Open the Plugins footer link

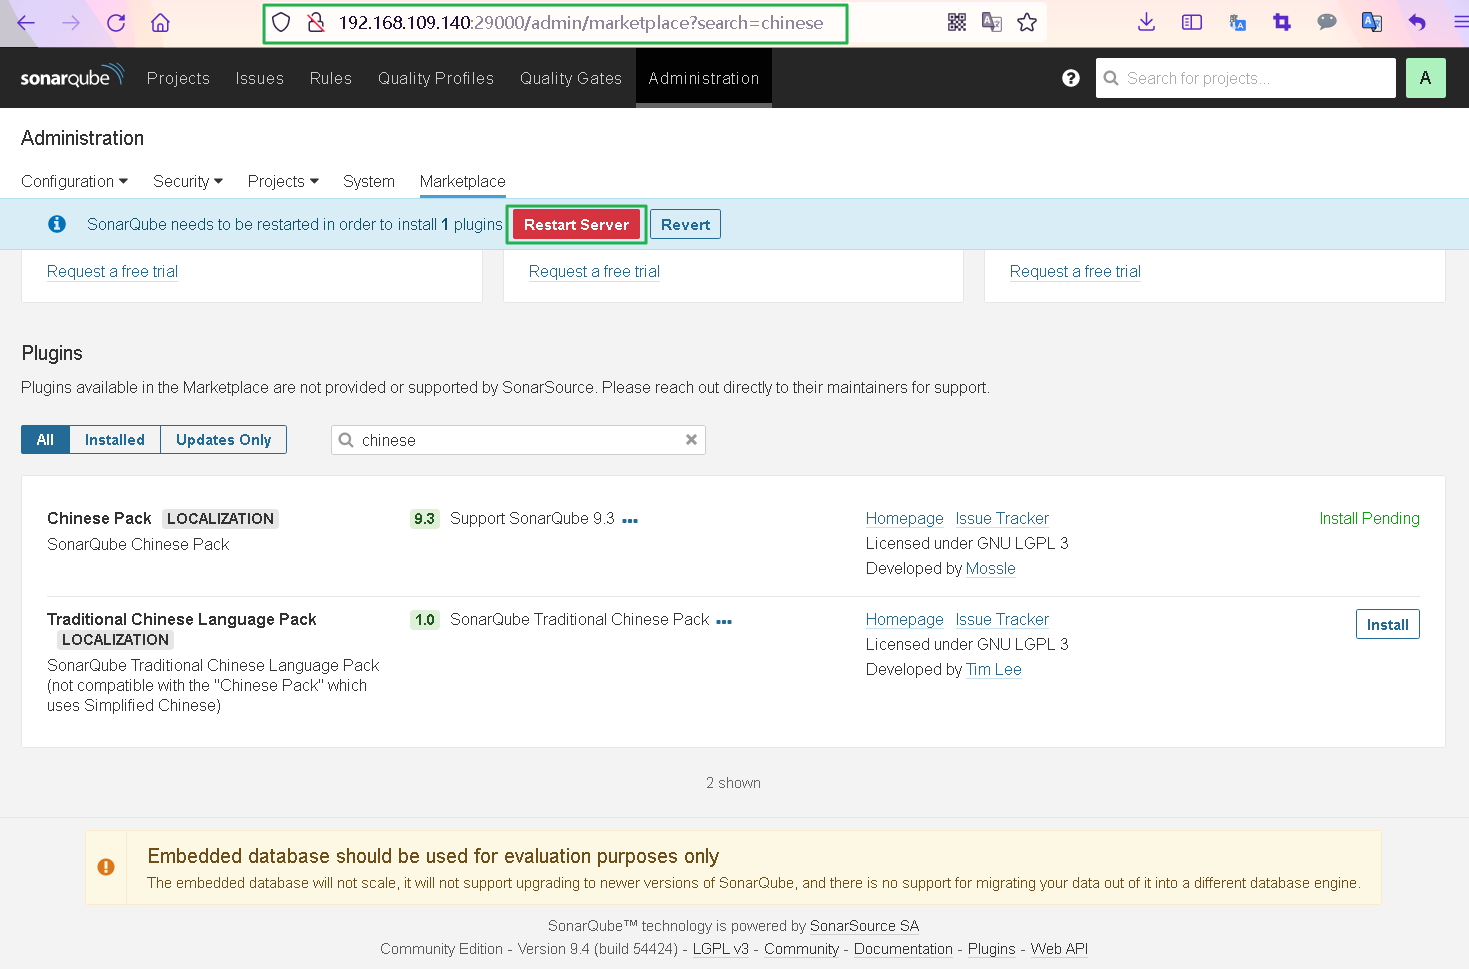pos(991,949)
